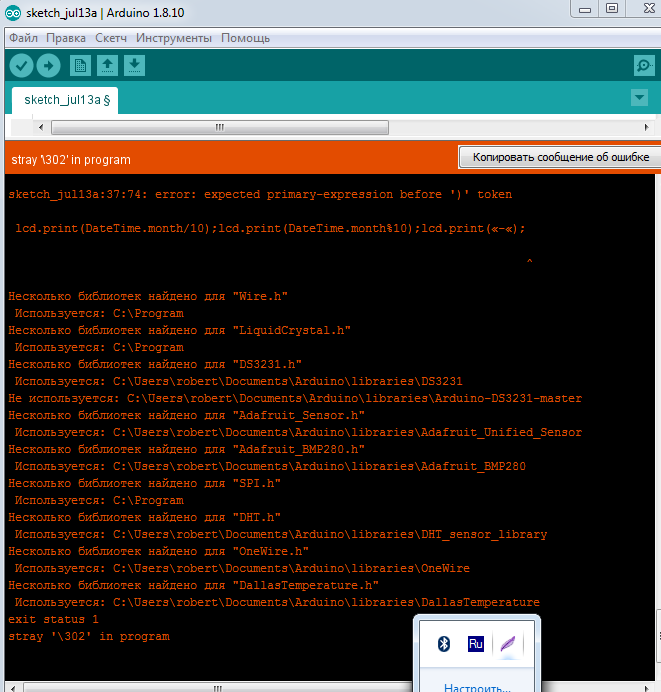Open the Файл menu
The width and height of the screenshot is (661, 692).
(x=23, y=38)
